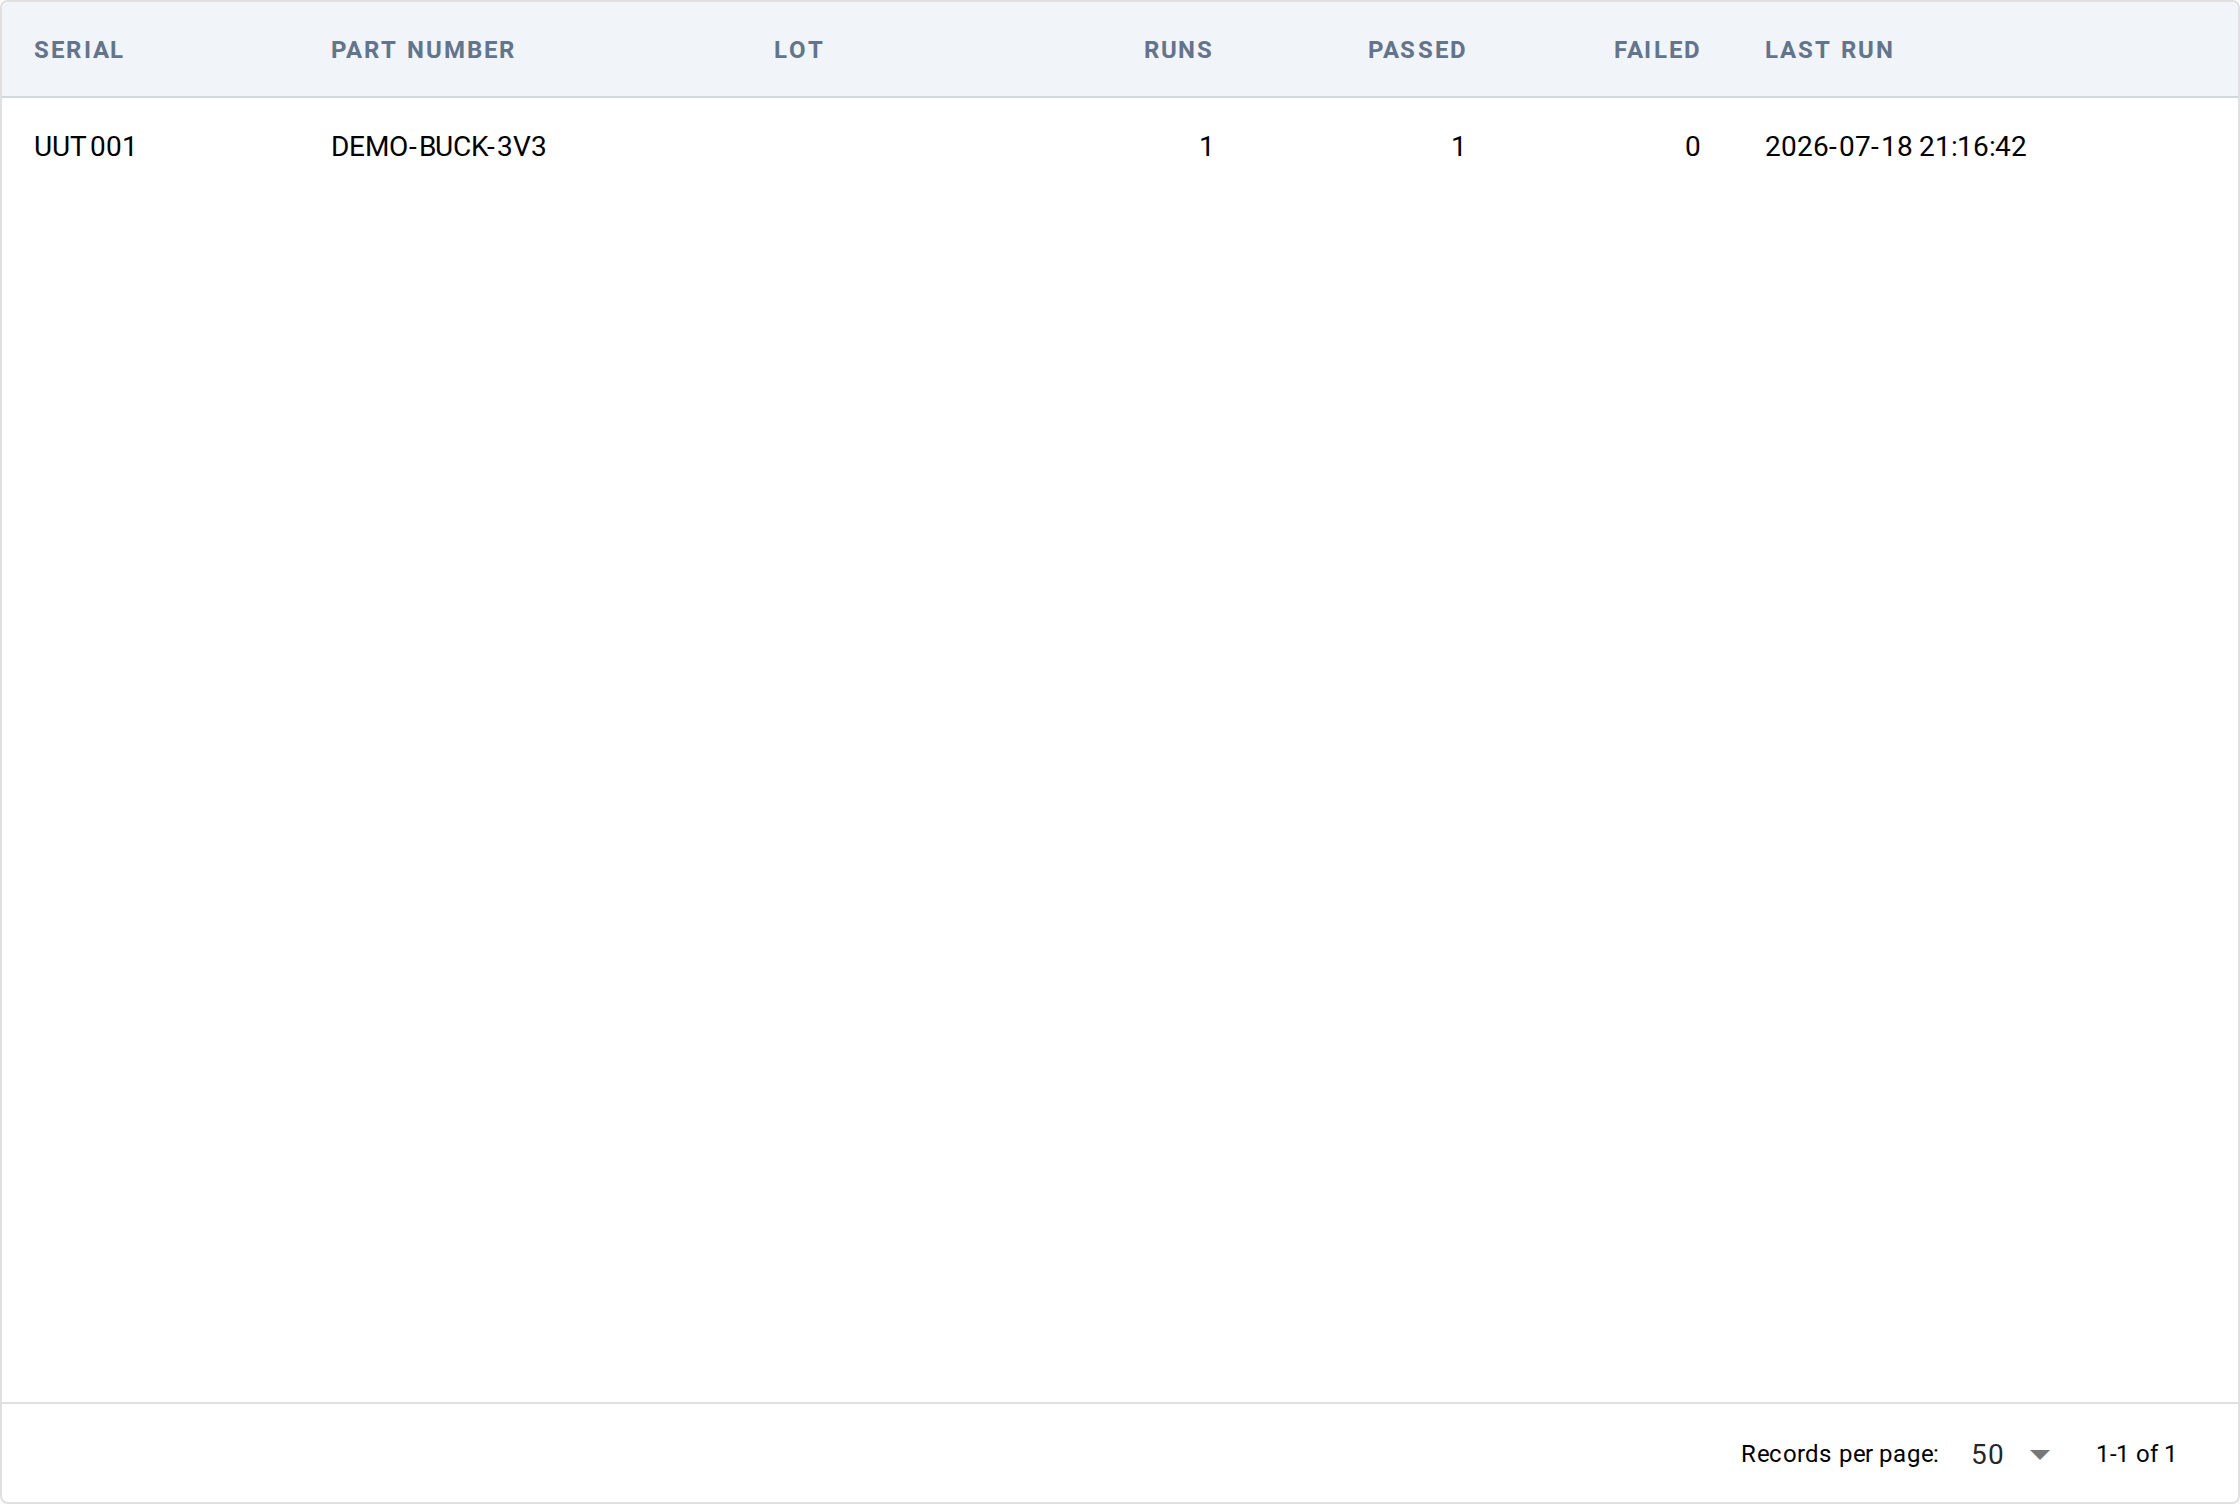2240x1504 pixels.
Task: Click the 1-1 of 1 pagination text
Action: 2136,1454
